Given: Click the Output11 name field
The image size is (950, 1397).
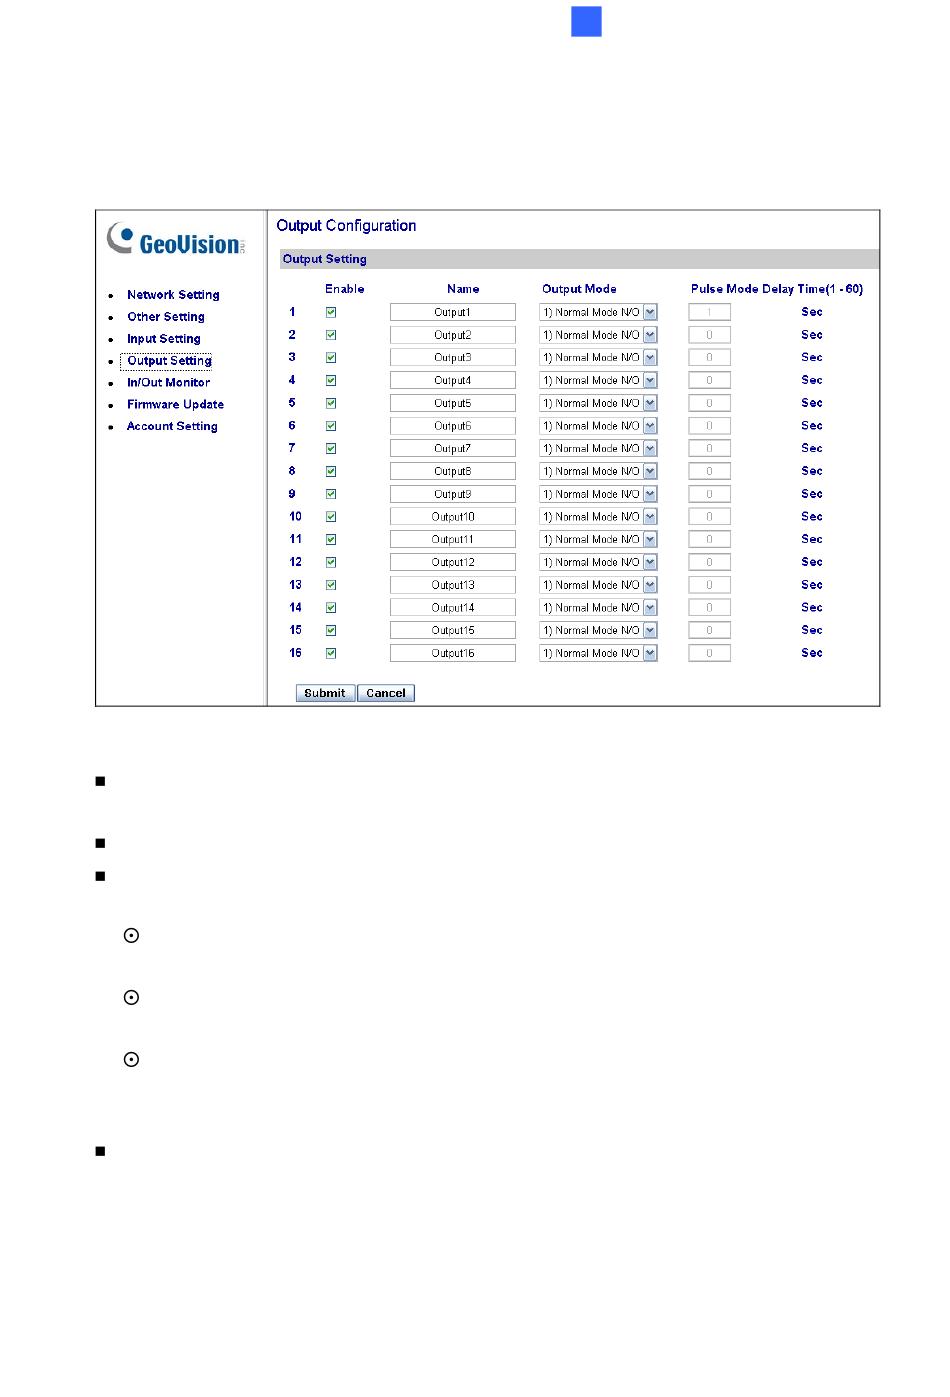Looking at the screenshot, I should (453, 540).
